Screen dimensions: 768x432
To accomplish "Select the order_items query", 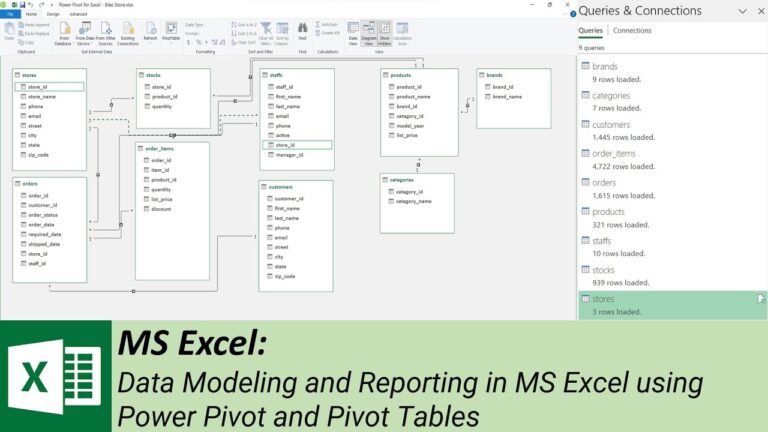I will pos(672,159).
